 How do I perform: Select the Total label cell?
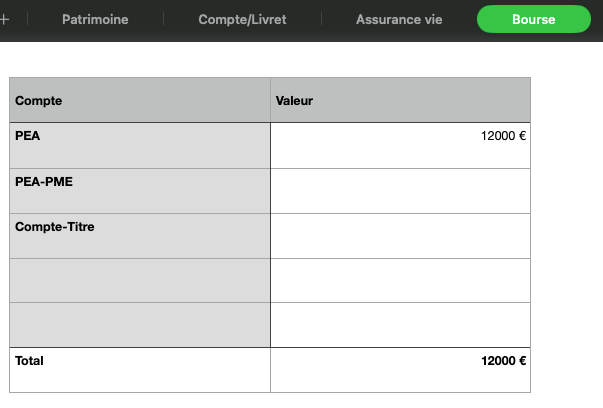point(140,370)
